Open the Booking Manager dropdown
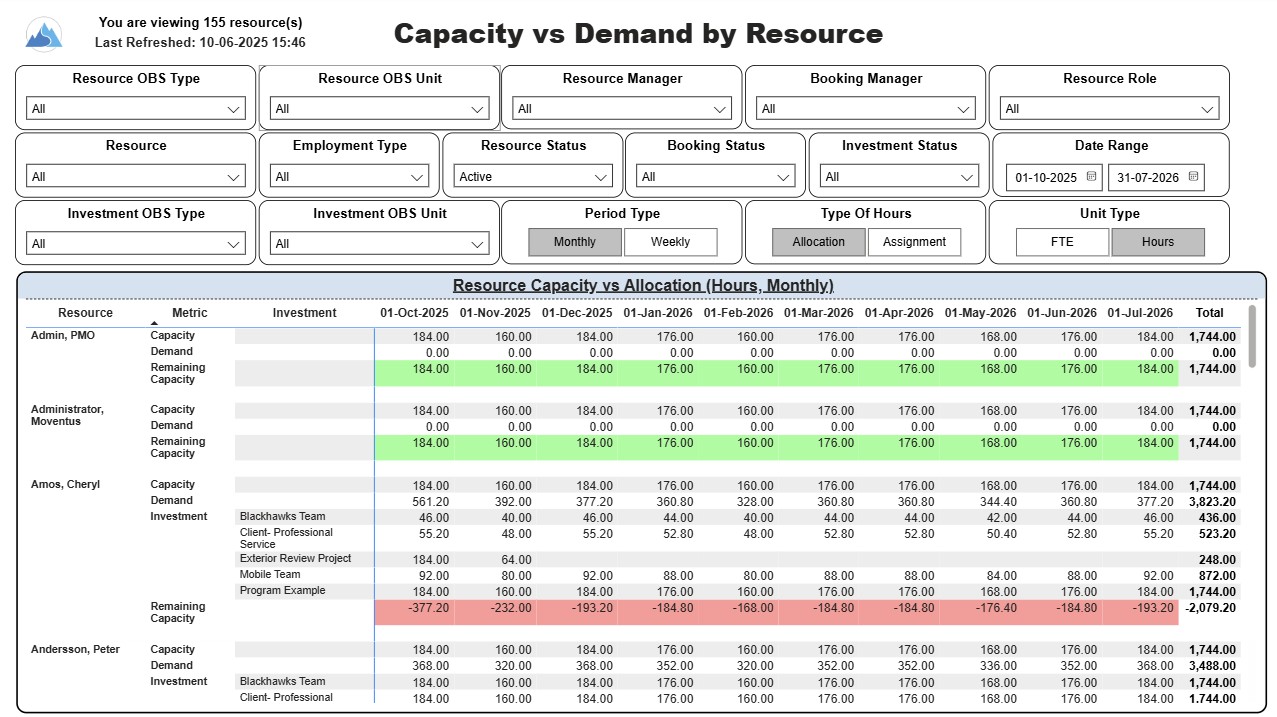Screen dimensions: 1277x717 click(x=864, y=109)
